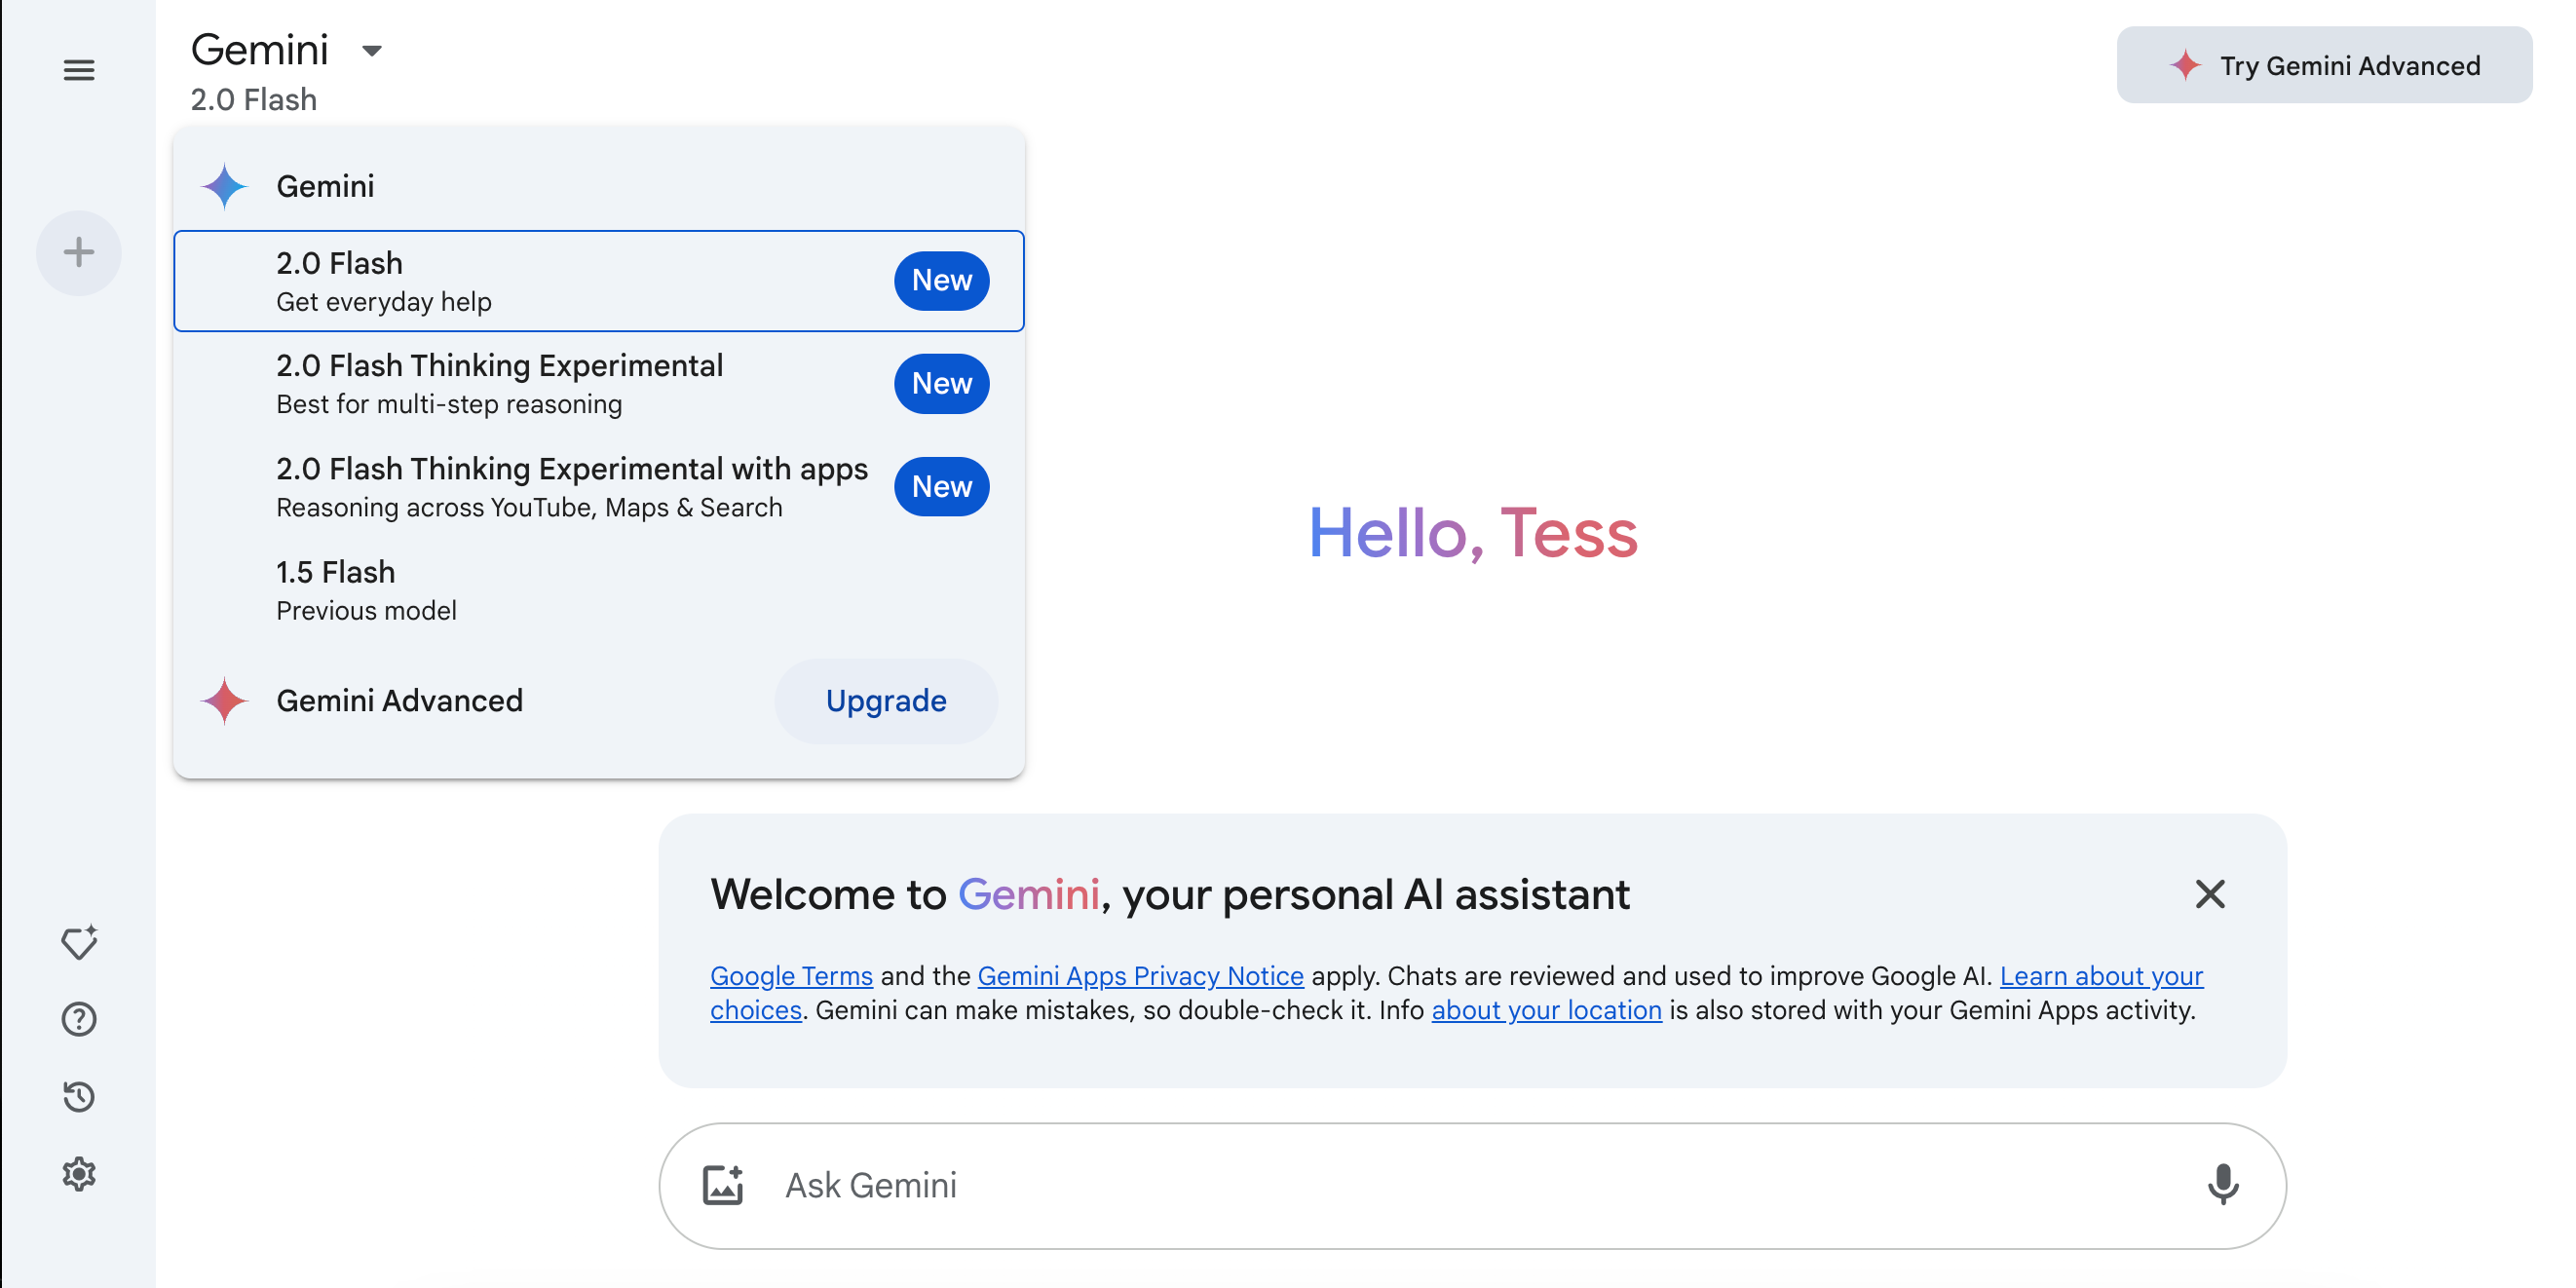Click the red Gemini Advanced star icon
The height and width of the screenshot is (1288, 2576).
(223, 700)
